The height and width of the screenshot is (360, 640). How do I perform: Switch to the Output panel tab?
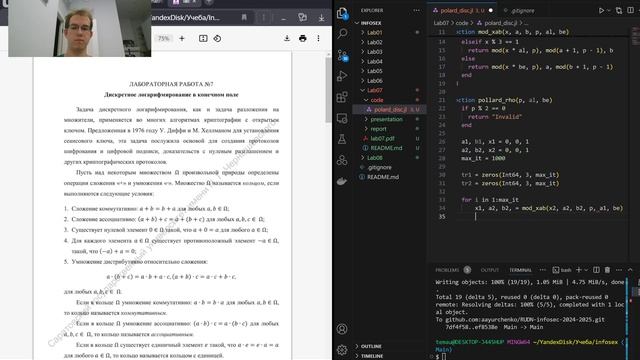click(489, 270)
